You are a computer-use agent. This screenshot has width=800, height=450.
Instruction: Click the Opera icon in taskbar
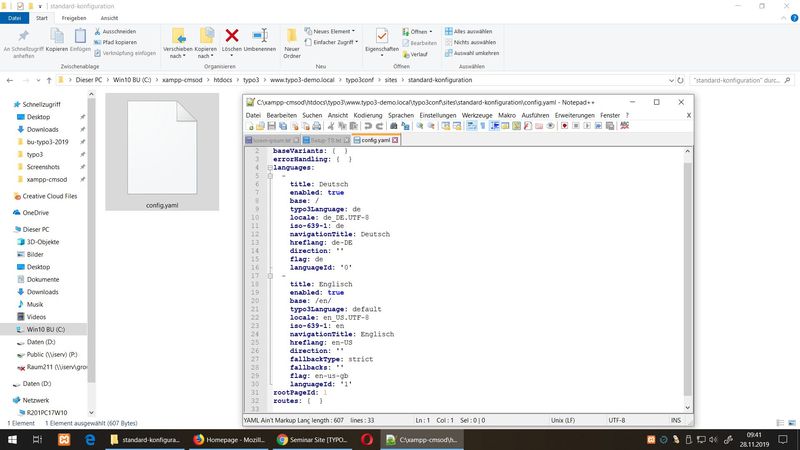[x=366, y=439]
